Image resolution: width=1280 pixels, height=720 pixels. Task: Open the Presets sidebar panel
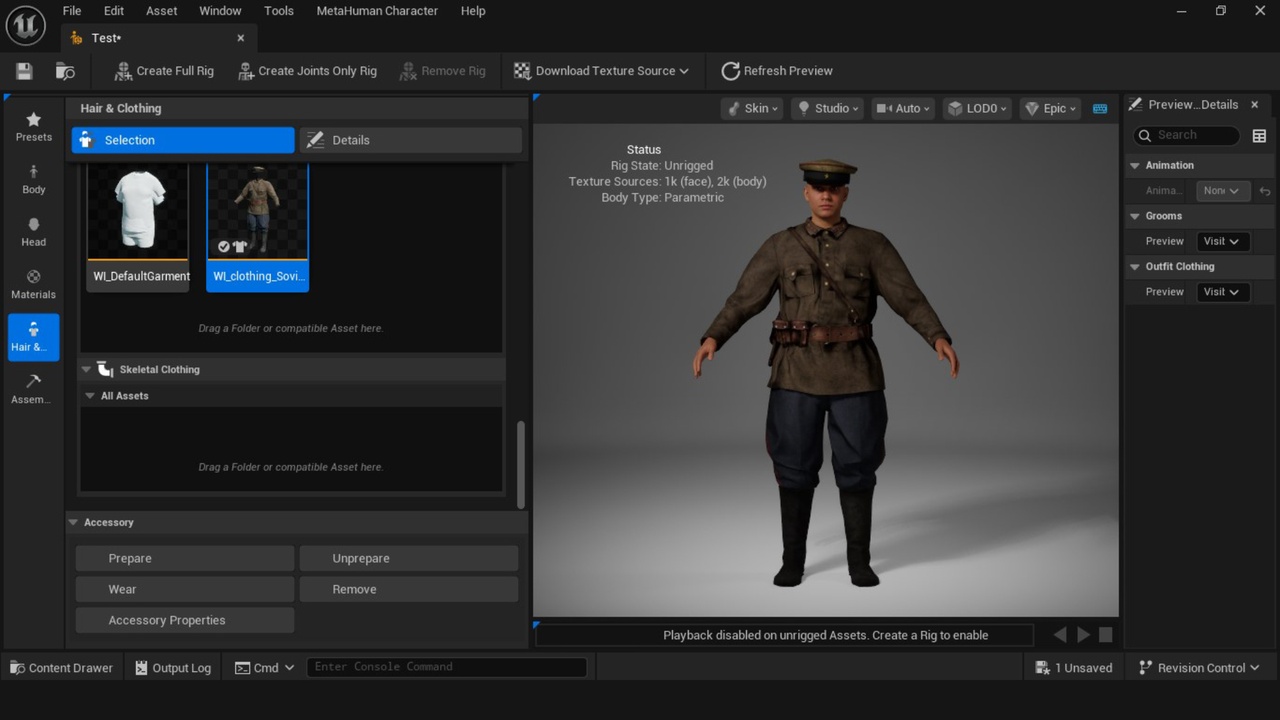coord(33,127)
